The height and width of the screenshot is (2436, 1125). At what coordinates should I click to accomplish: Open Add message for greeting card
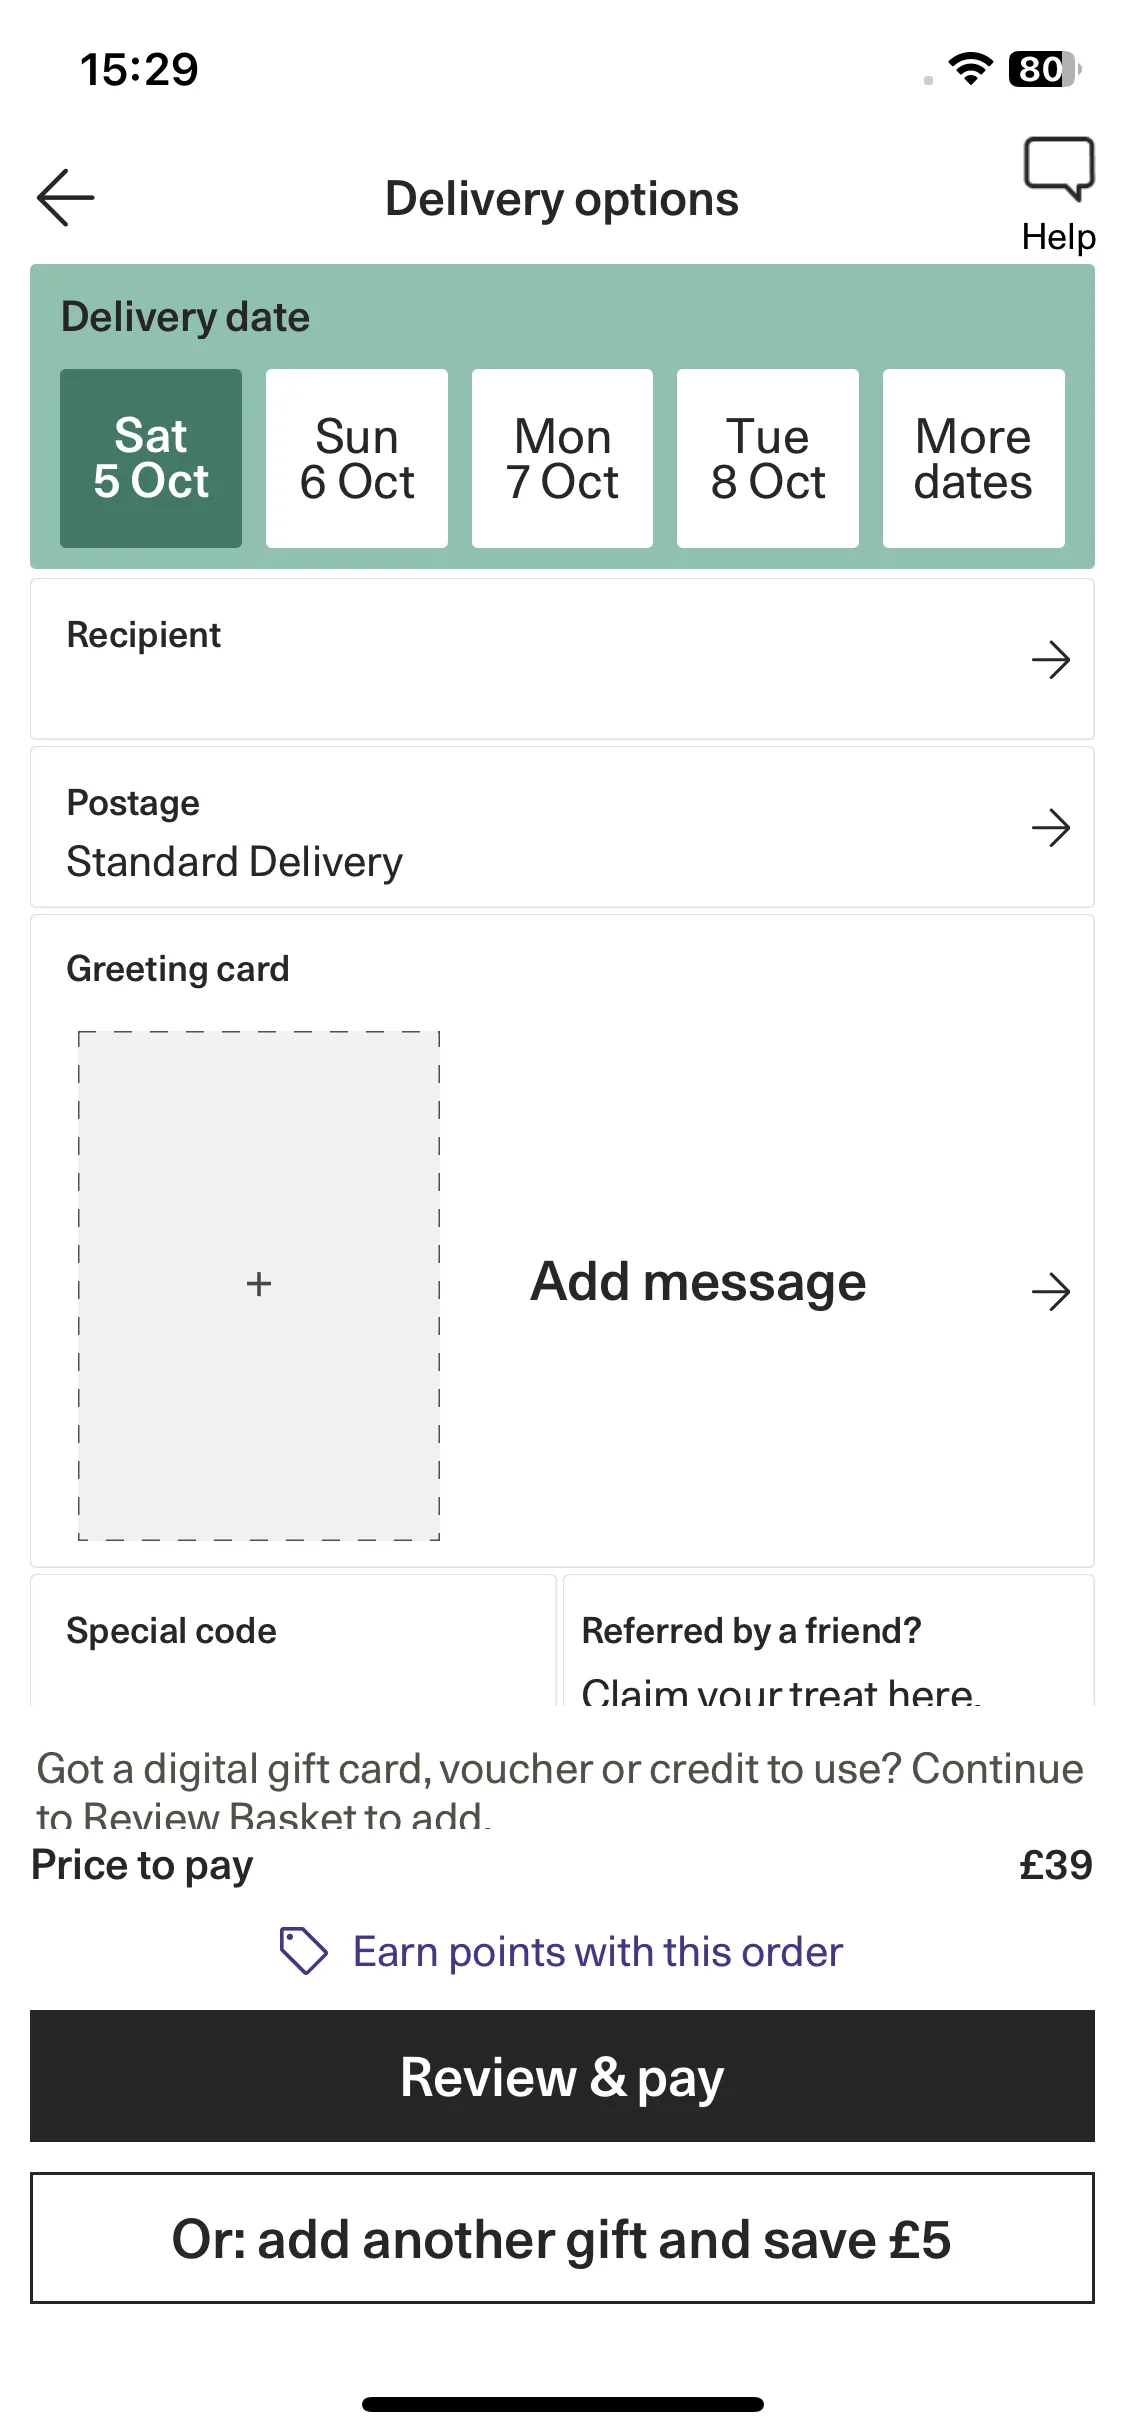(x=698, y=1282)
